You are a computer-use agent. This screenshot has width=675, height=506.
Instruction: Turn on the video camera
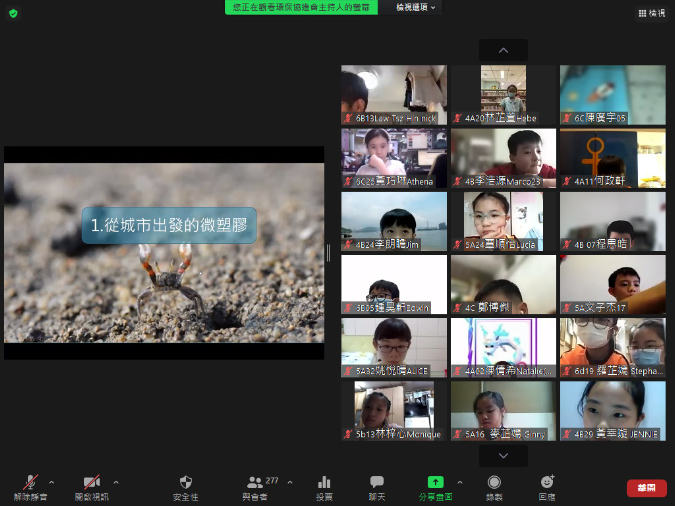(x=92, y=485)
